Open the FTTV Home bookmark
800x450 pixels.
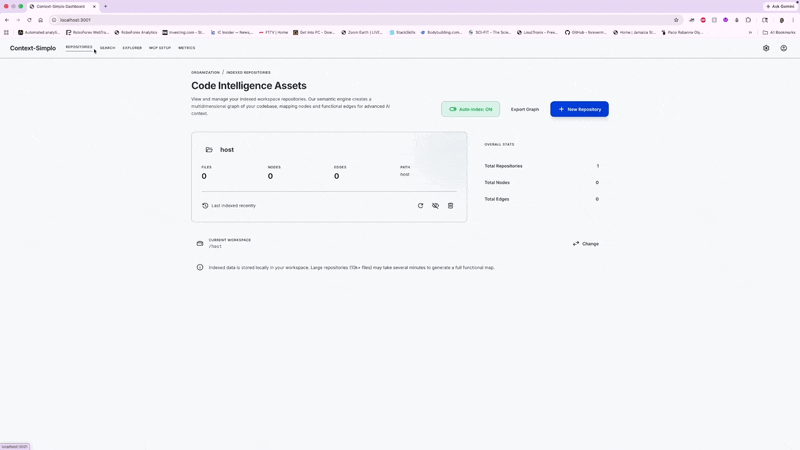tap(273, 32)
